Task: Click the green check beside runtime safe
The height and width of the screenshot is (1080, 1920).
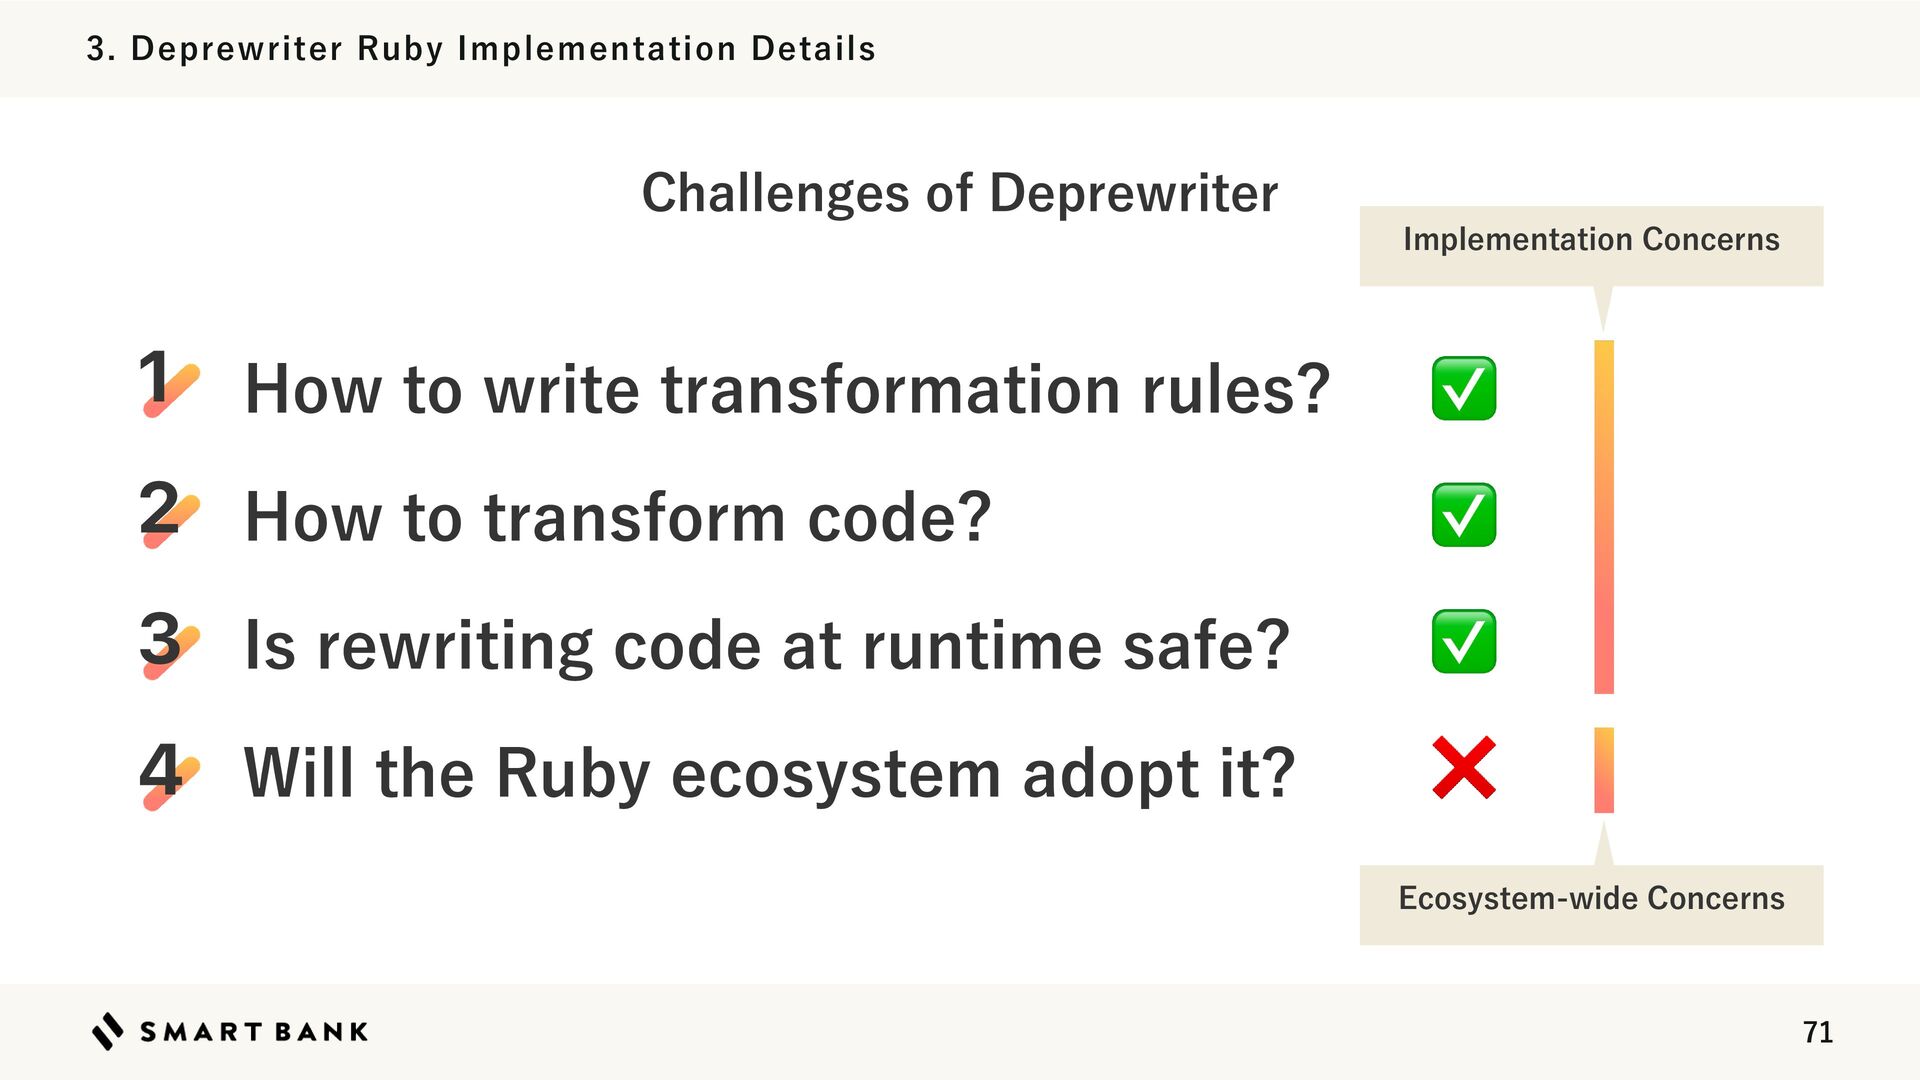Action: pyautogui.click(x=1463, y=642)
